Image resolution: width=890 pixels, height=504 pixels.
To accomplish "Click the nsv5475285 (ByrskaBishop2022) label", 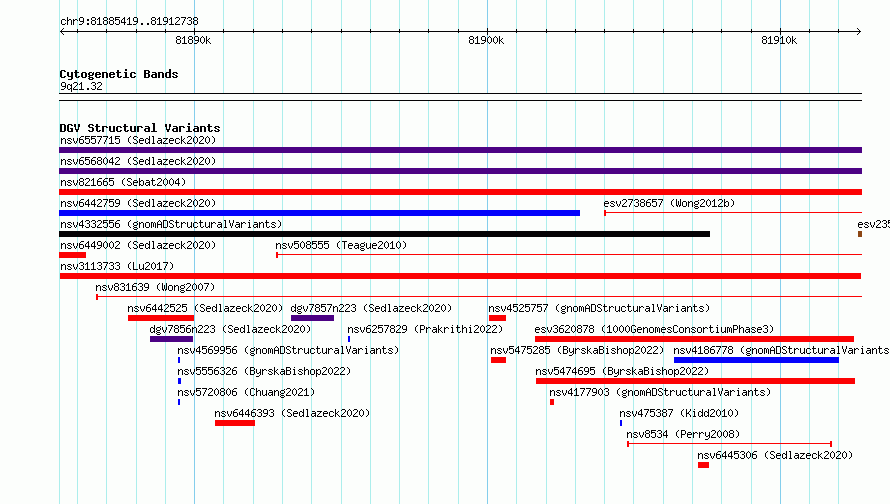I will [577, 350].
